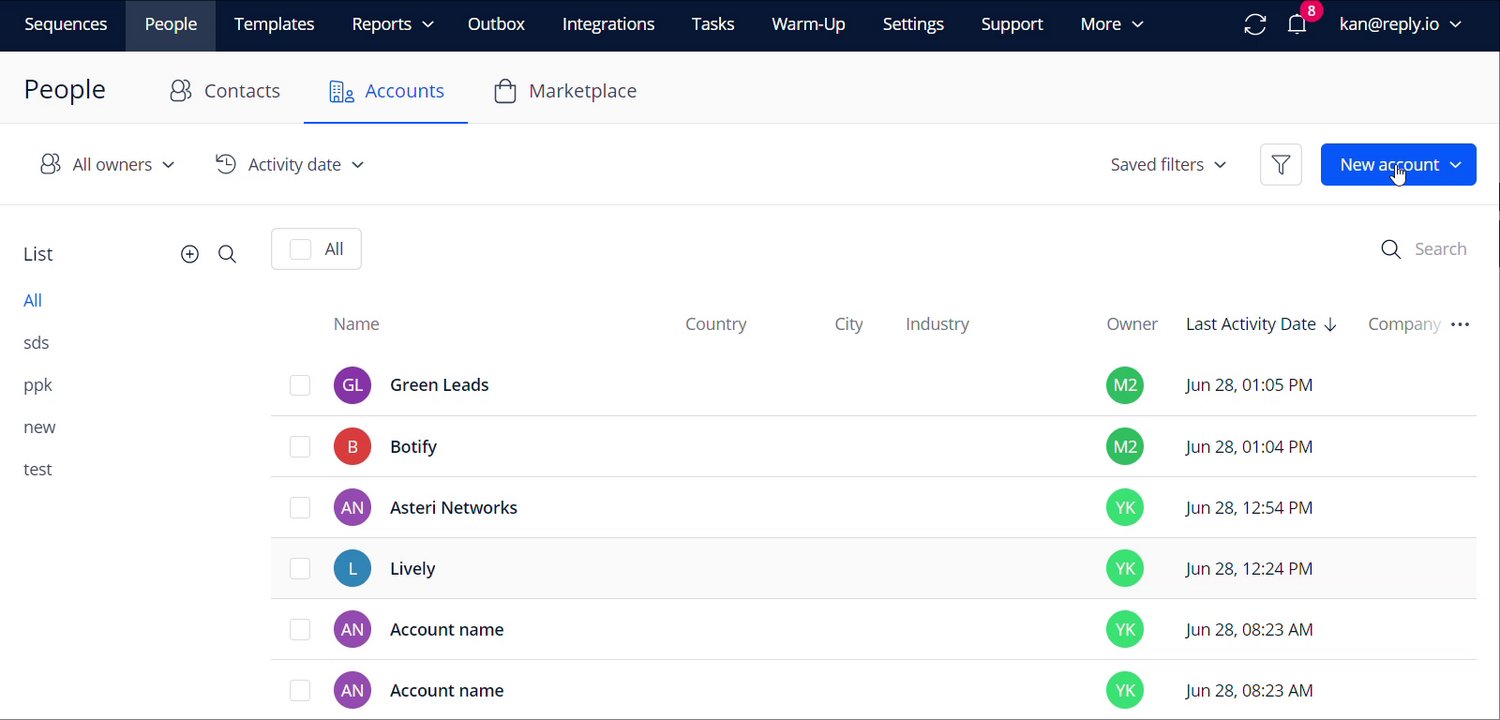Select the All list filter
Viewport: 1500px width, 720px height.
tap(33, 301)
